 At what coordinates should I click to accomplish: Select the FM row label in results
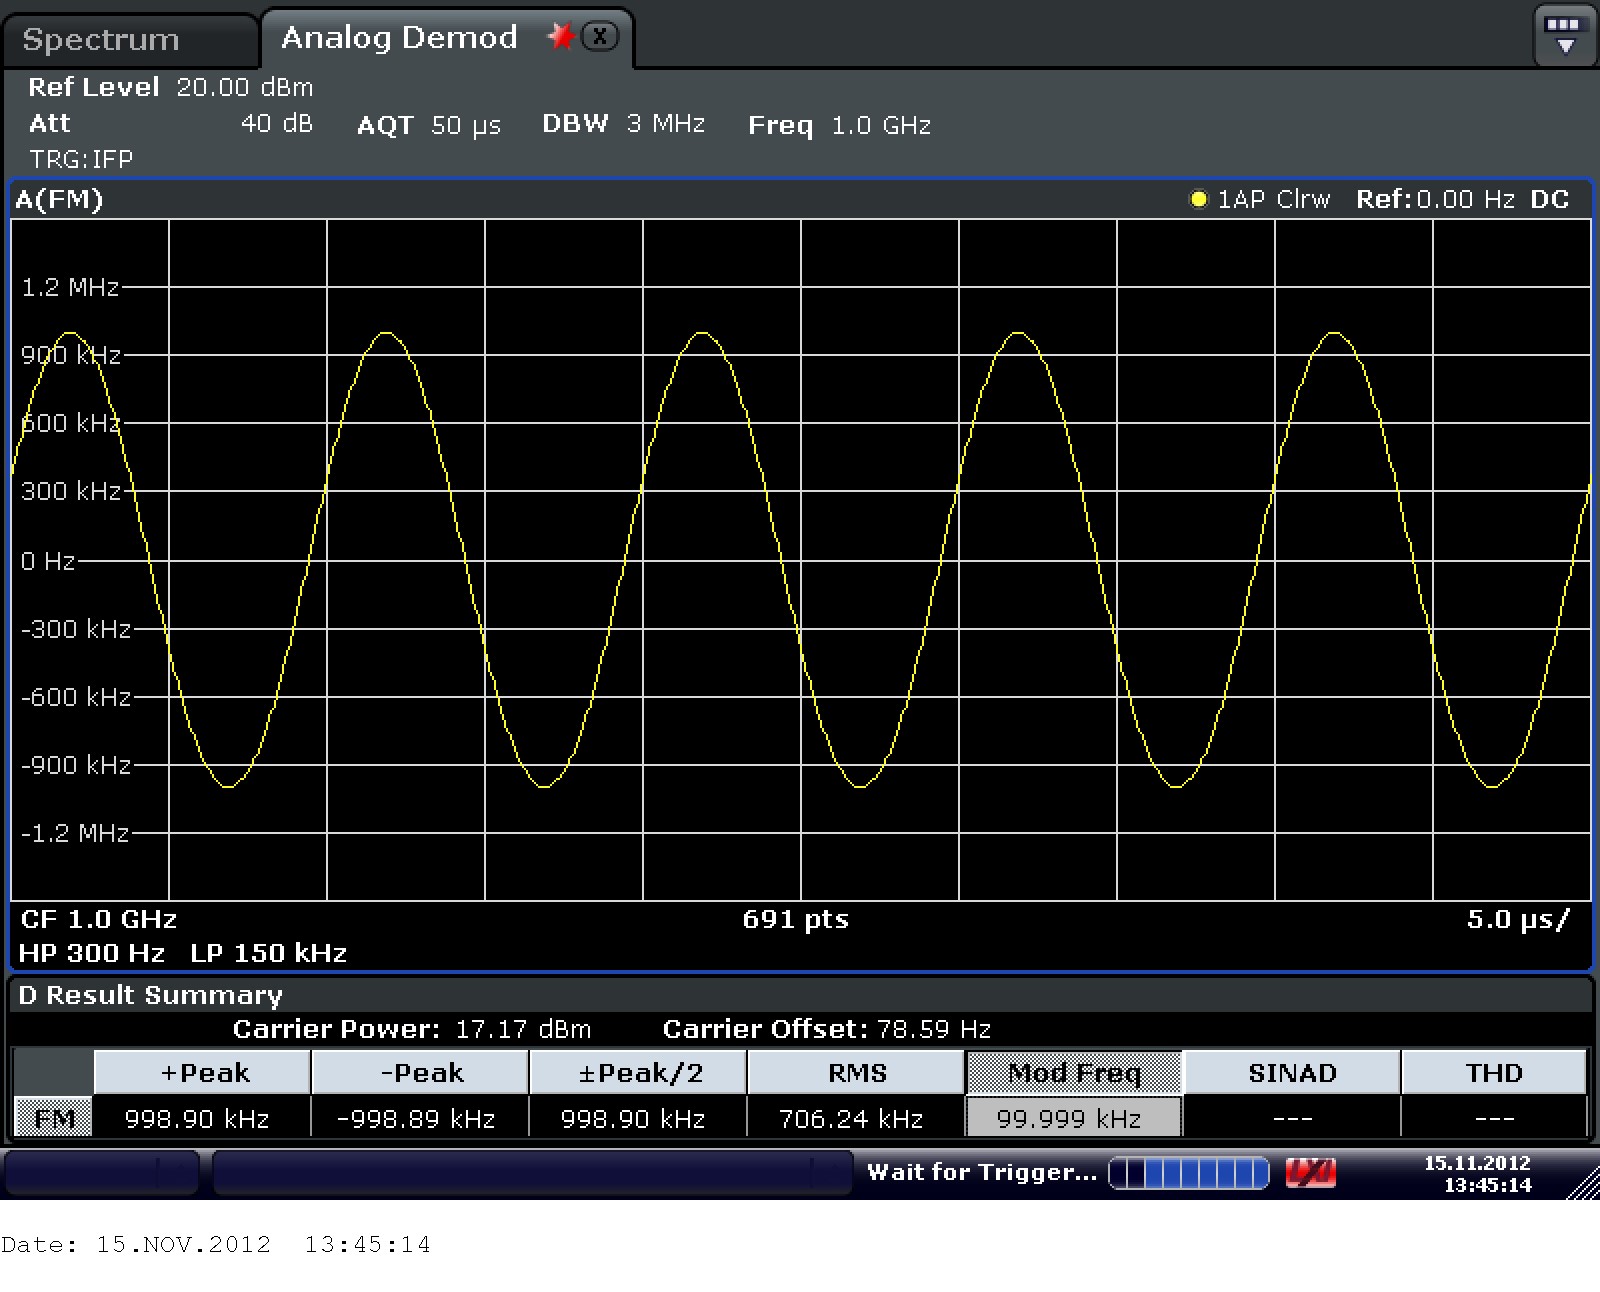54,1118
